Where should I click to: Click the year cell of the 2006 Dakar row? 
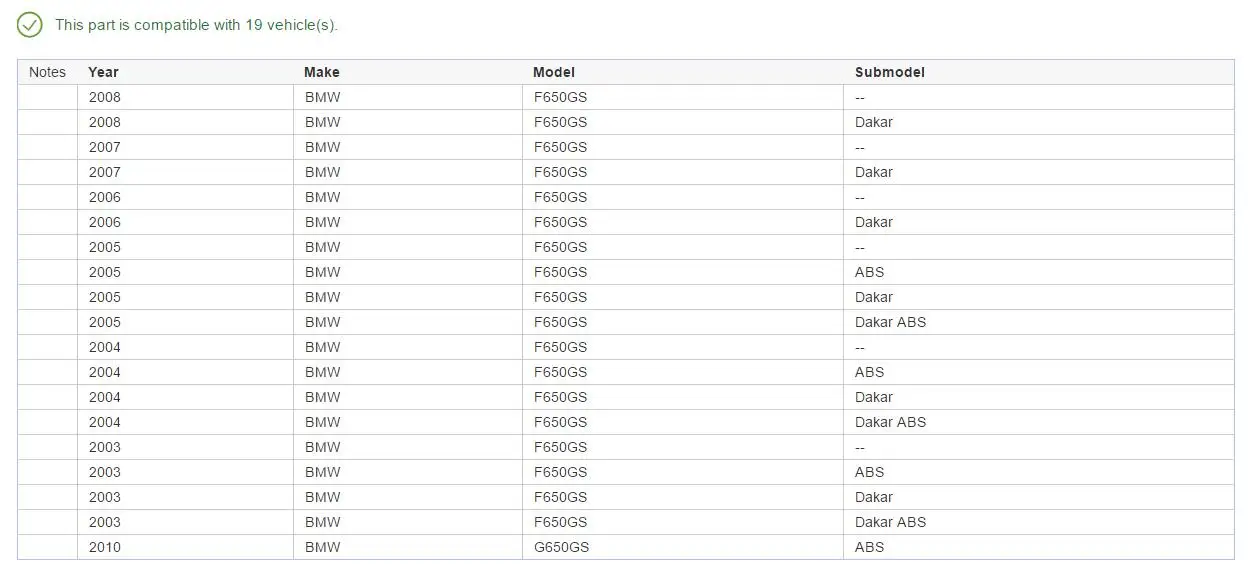pyautogui.click(x=104, y=222)
